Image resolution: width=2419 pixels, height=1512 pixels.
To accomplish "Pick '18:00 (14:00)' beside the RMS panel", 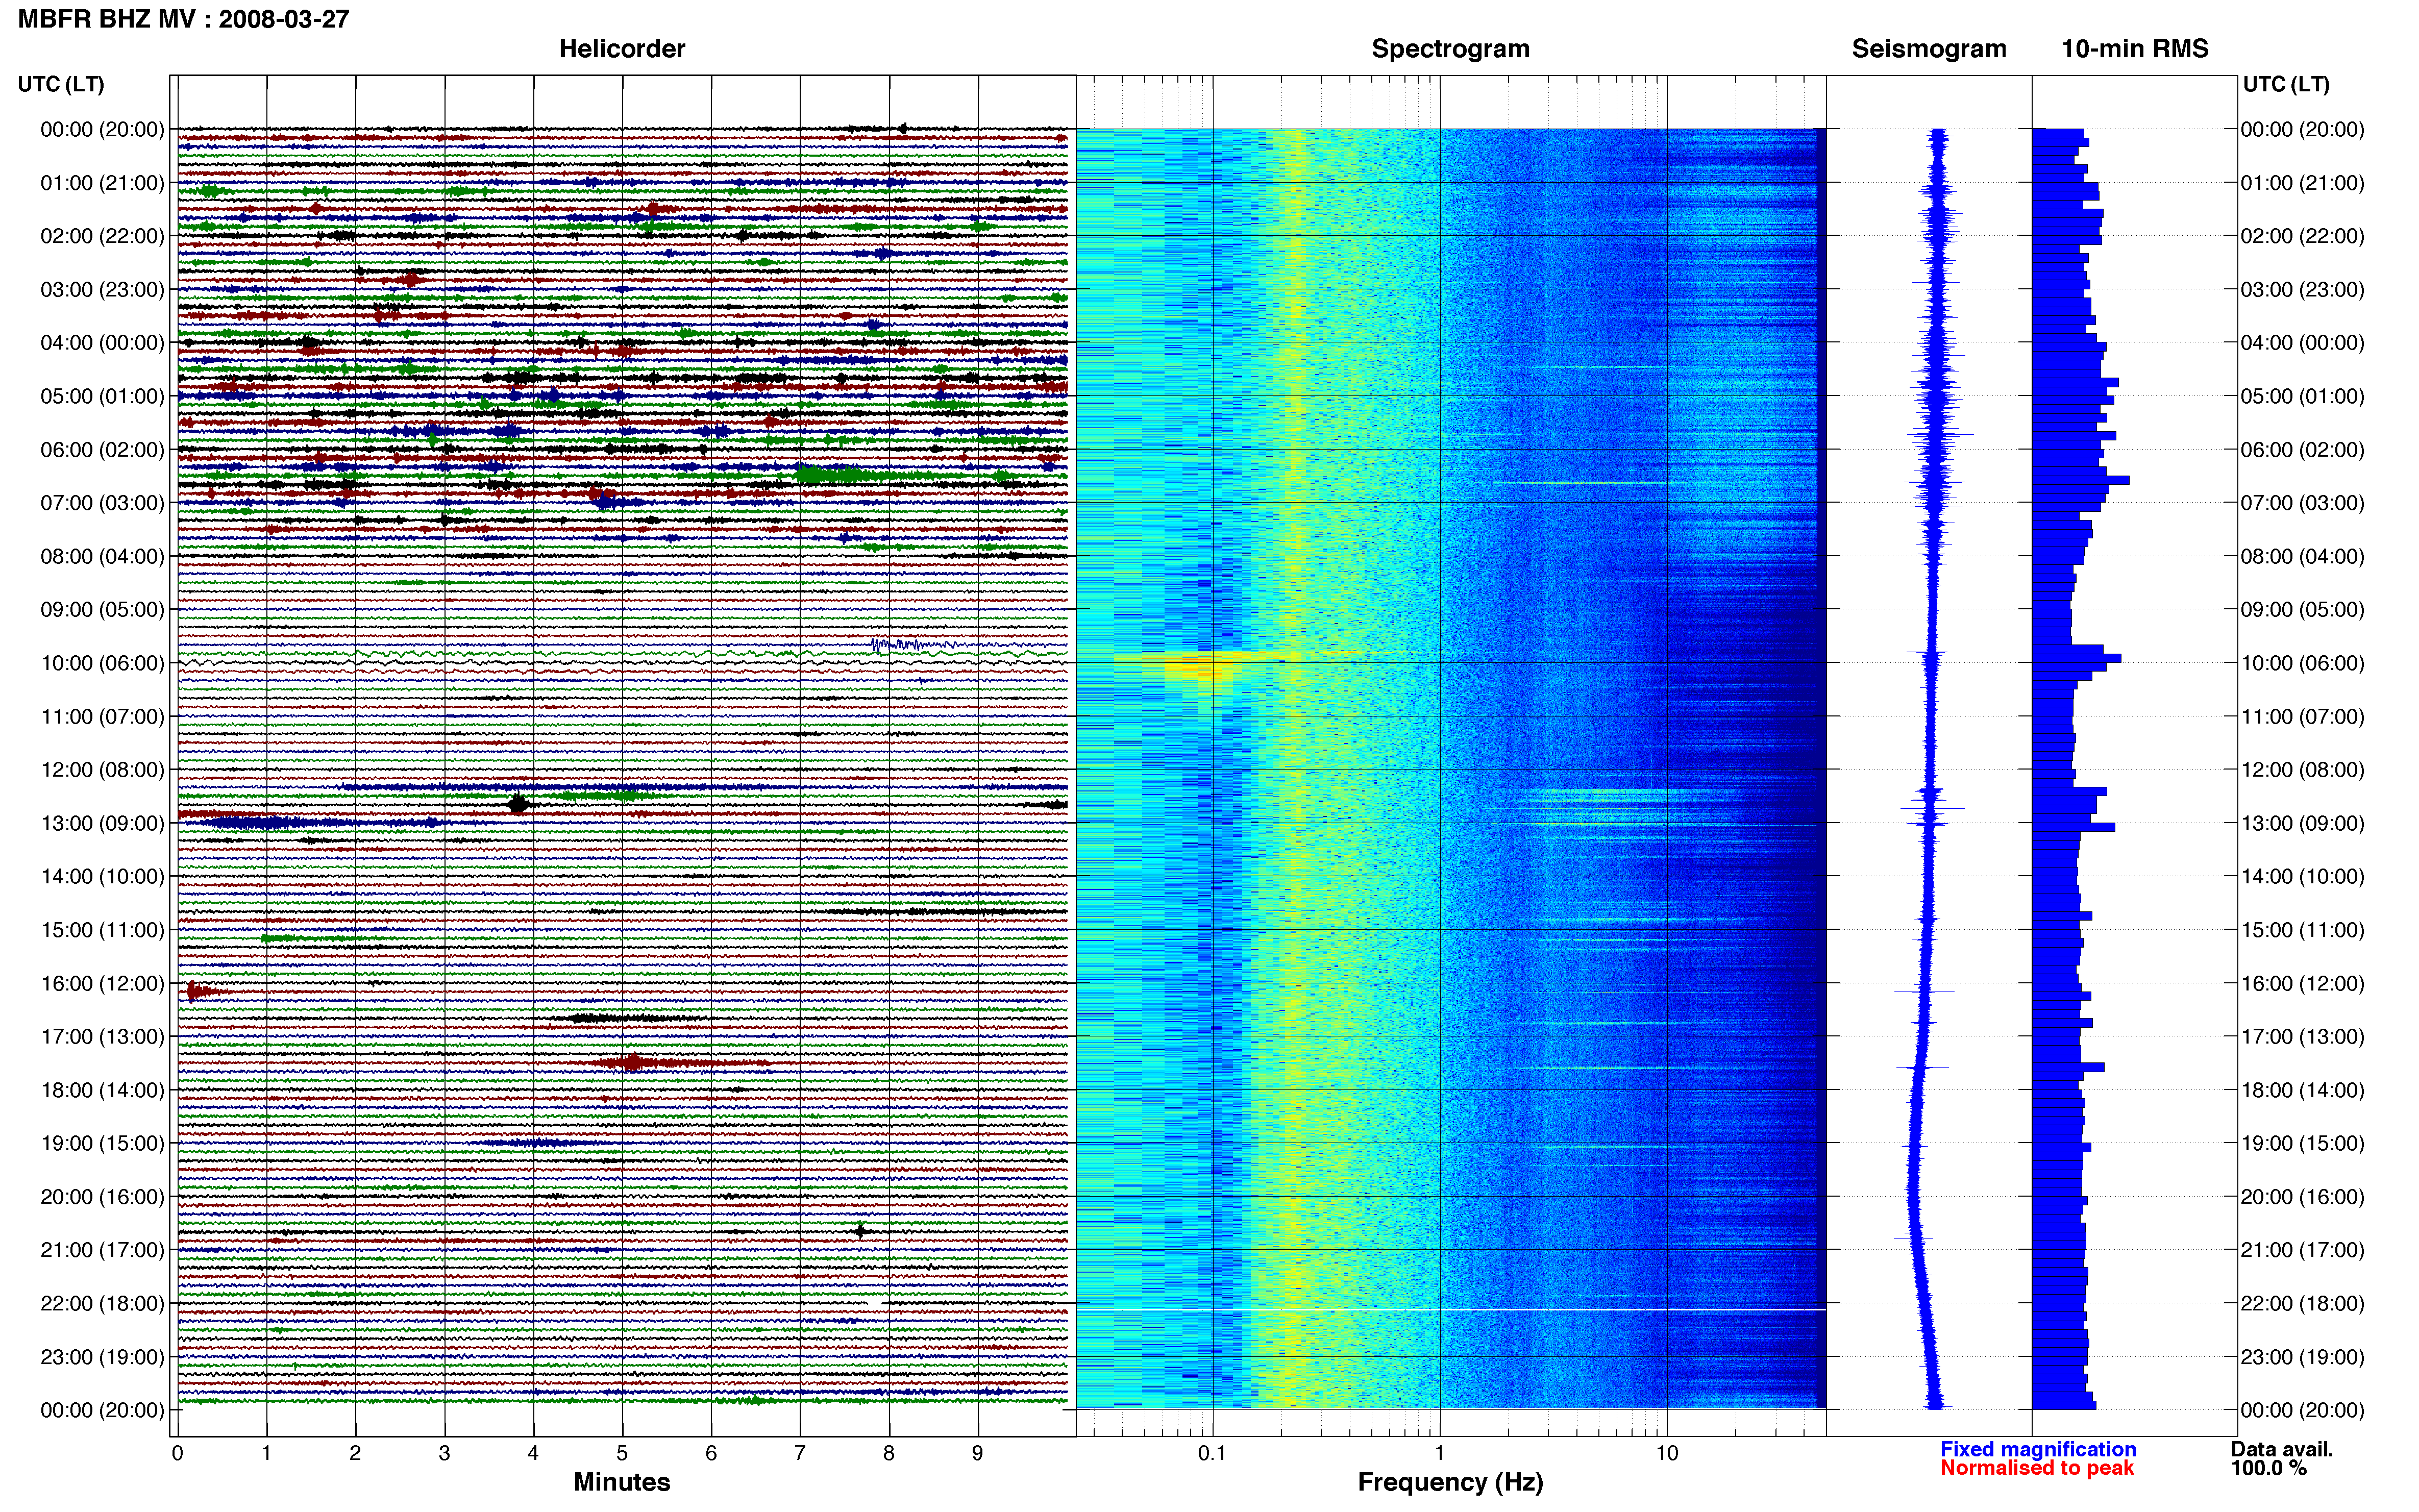I will pos(2302,1091).
